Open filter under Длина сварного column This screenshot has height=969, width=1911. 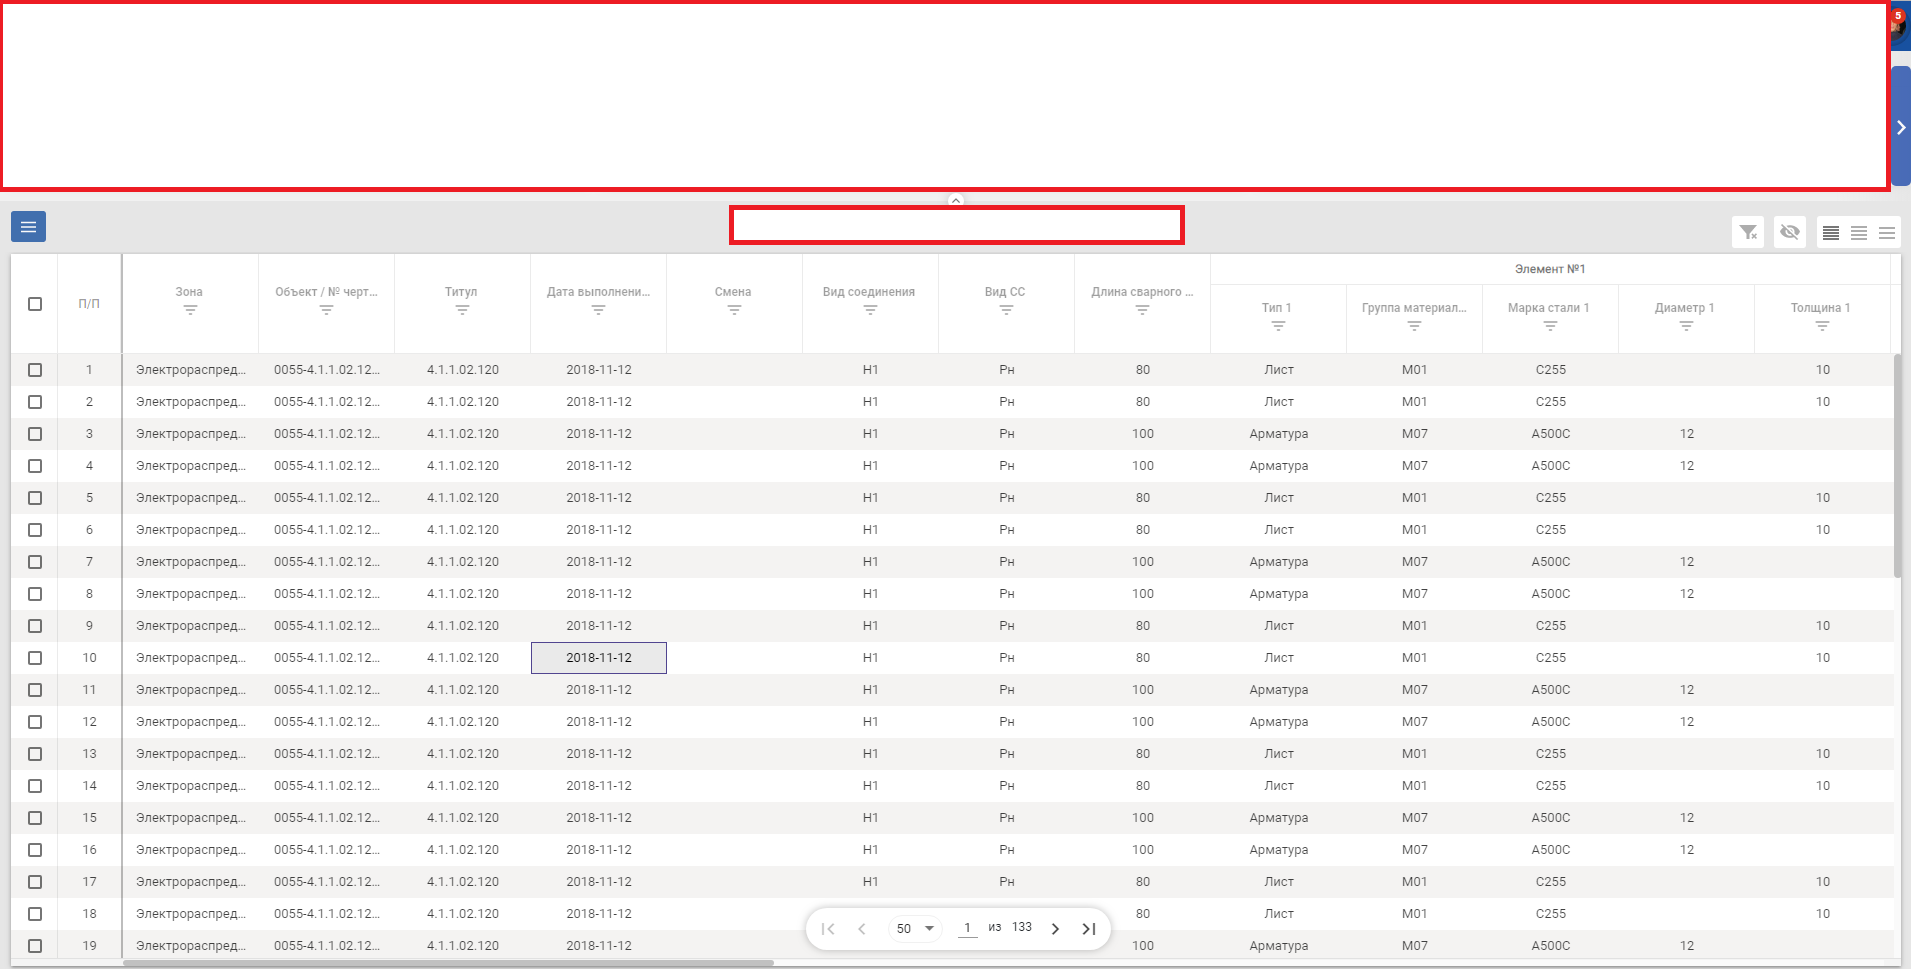tap(1142, 310)
